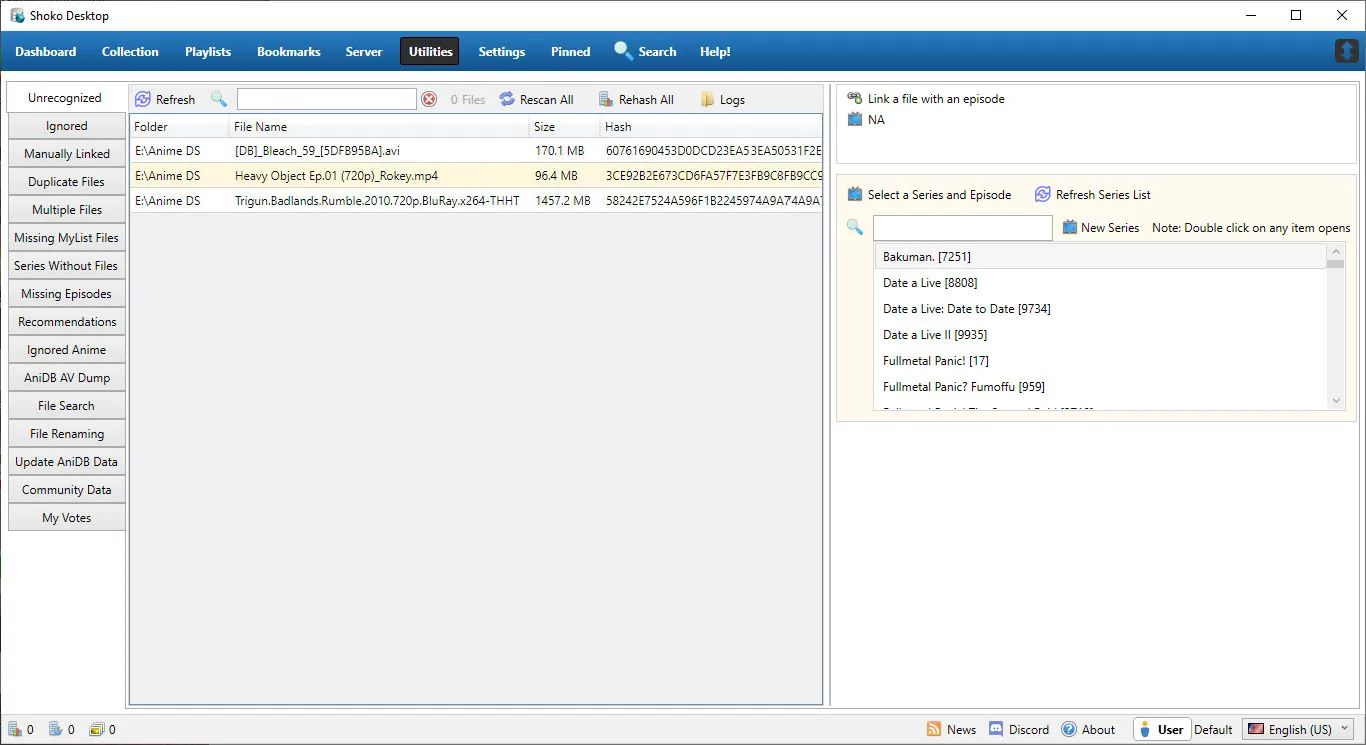The width and height of the screenshot is (1366, 745).
Task: Select the File Renaming tab
Action: point(67,434)
